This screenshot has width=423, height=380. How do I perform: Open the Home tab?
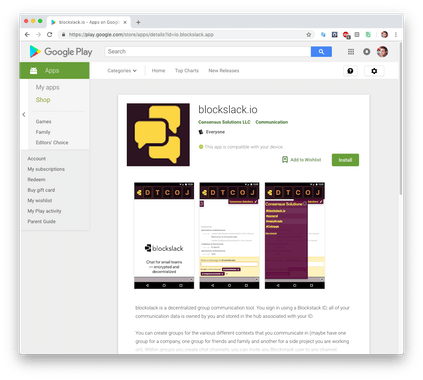[x=158, y=71]
